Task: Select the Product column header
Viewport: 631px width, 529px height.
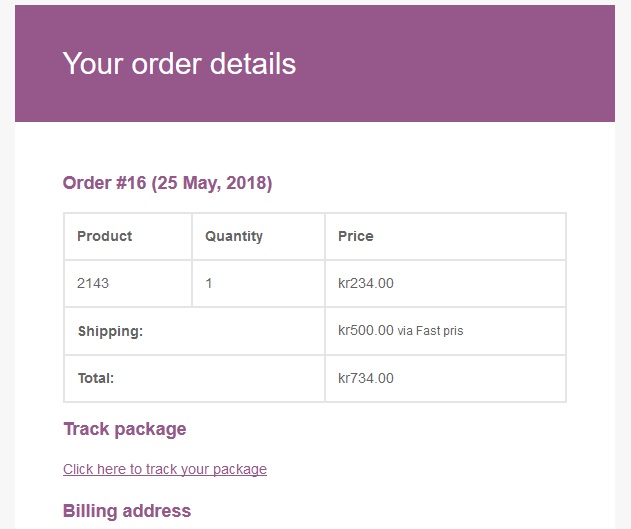Action: click(105, 236)
